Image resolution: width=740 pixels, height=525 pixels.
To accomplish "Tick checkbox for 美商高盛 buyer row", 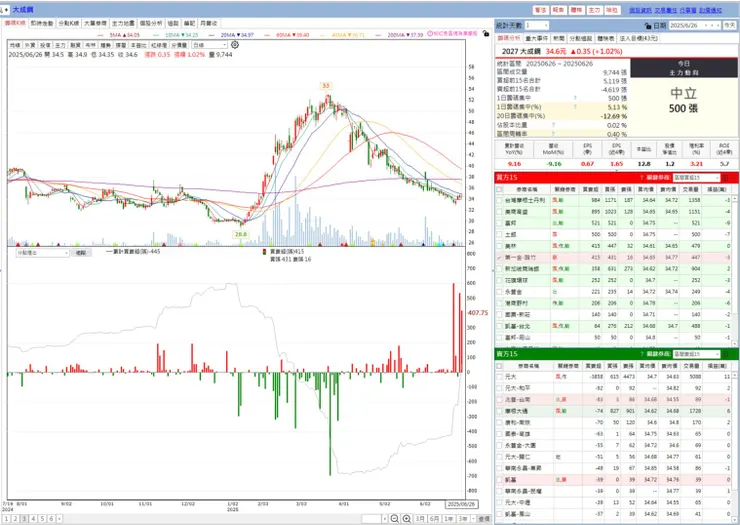I will (x=499, y=212).
